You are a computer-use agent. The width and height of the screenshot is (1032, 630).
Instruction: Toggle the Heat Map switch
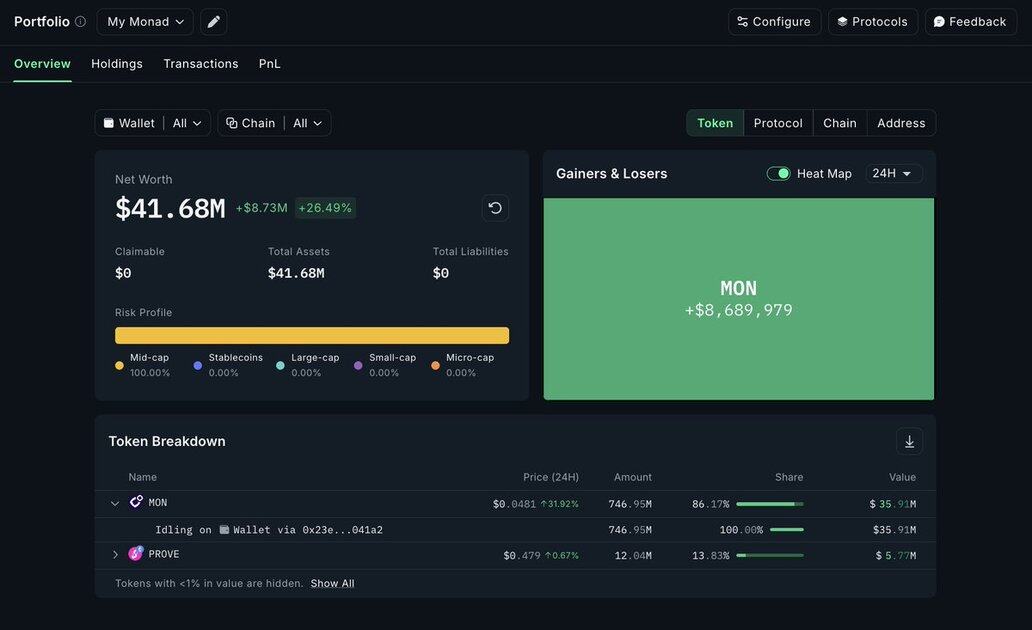click(778, 174)
